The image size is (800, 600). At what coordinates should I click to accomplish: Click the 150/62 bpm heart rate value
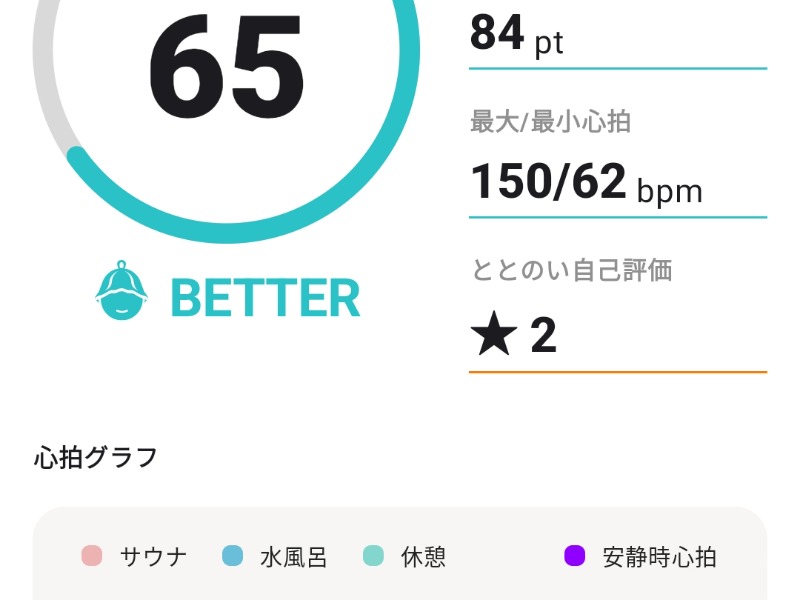click(586, 183)
